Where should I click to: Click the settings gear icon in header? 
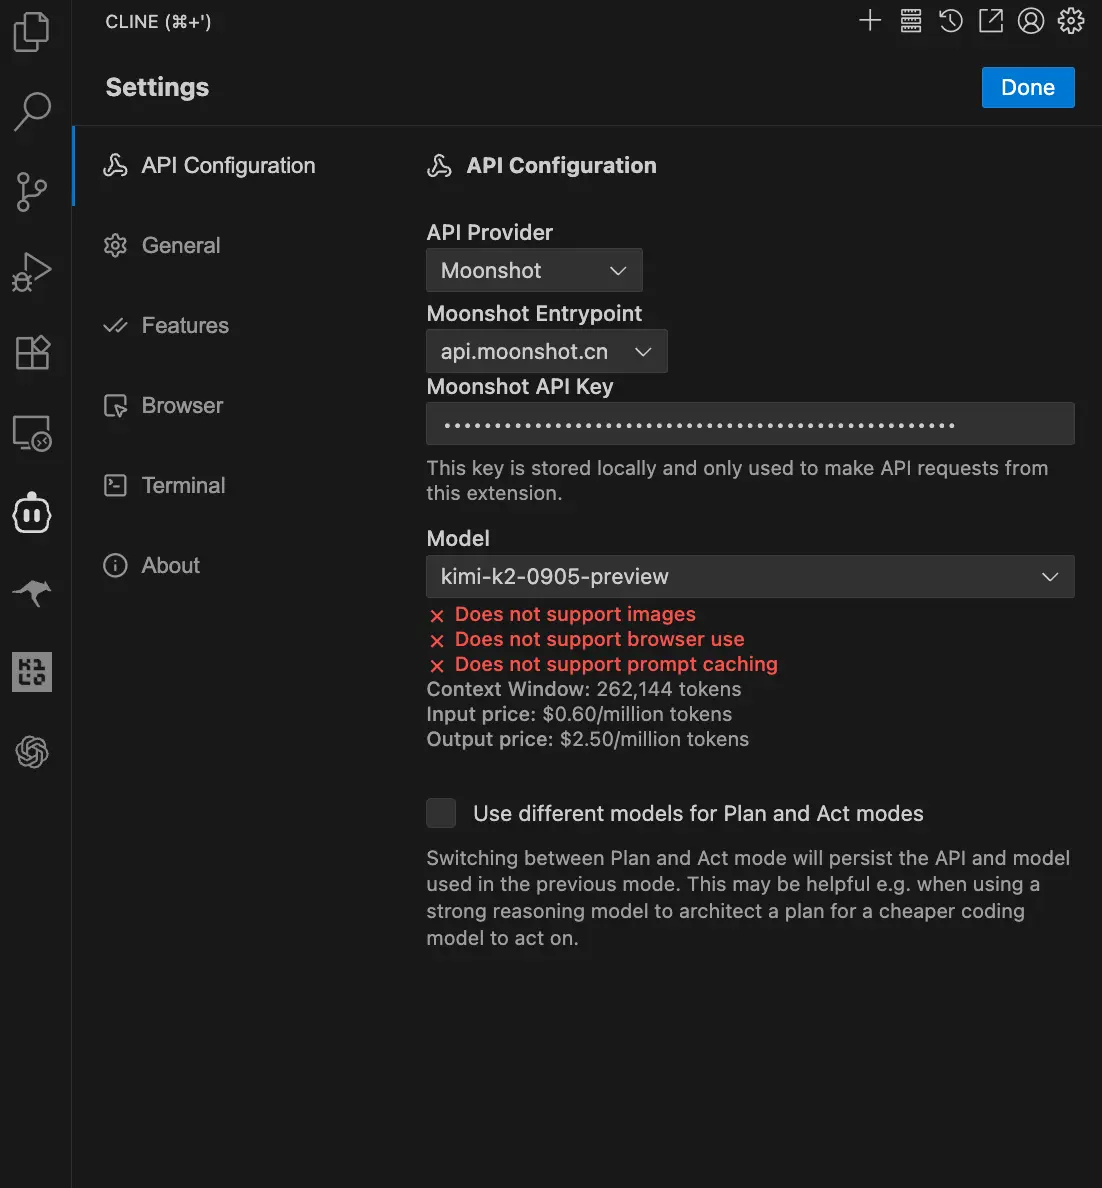click(x=1071, y=20)
